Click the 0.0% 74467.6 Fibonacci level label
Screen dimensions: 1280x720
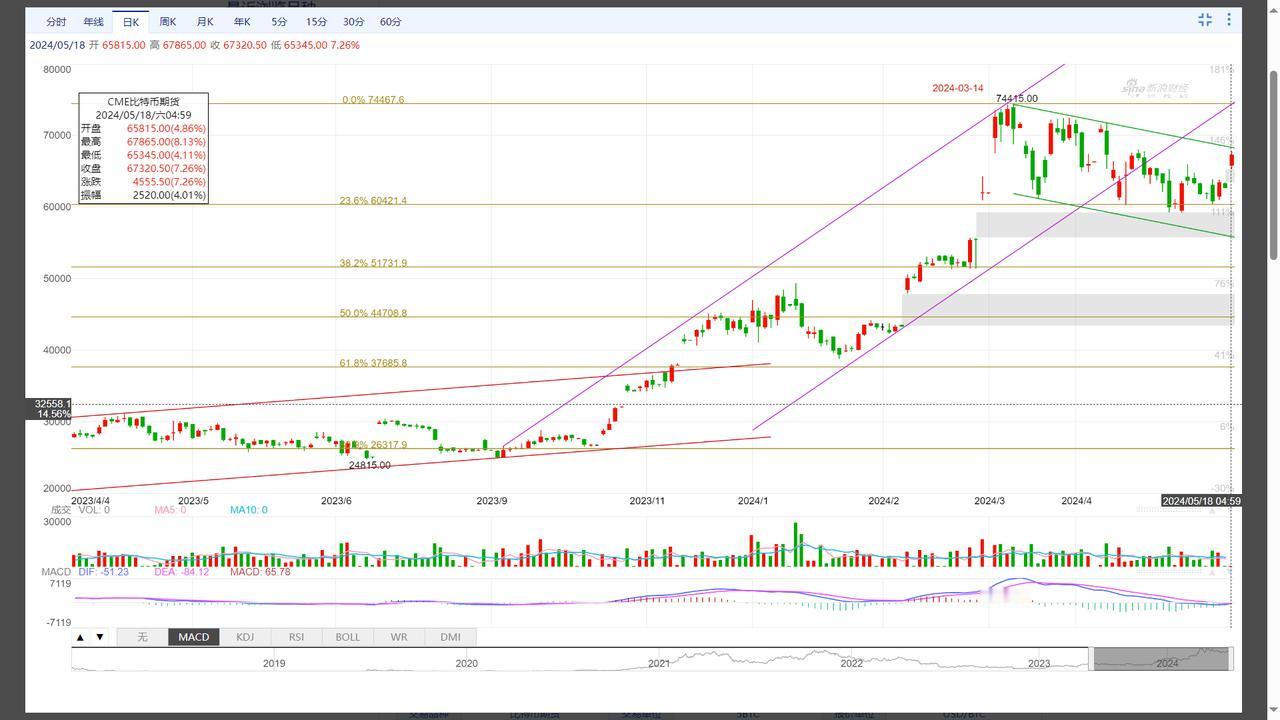click(x=373, y=100)
